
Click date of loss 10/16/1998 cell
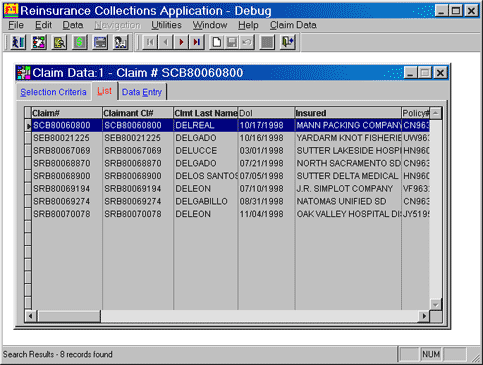(x=266, y=138)
